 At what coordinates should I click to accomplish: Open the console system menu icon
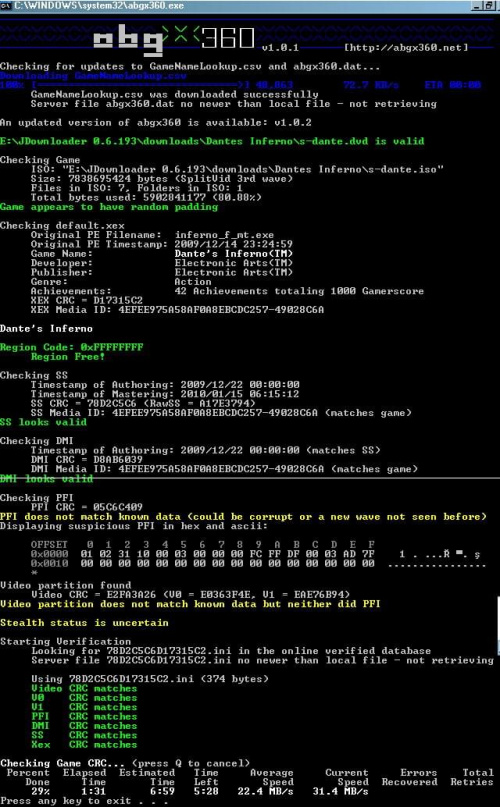coord(6,5)
